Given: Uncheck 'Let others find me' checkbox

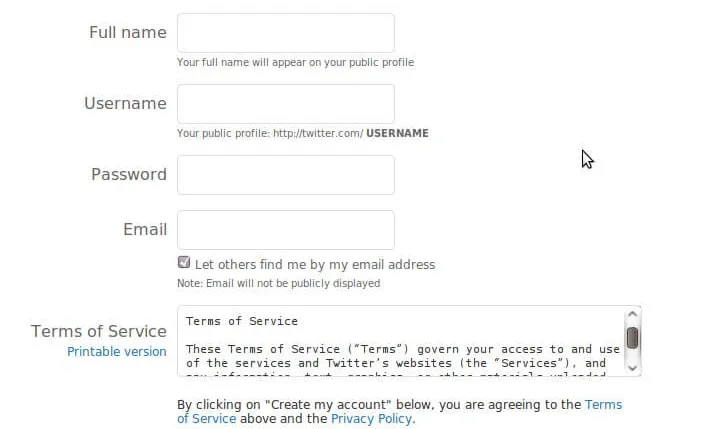Looking at the screenshot, I should pyautogui.click(x=184, y=263).
